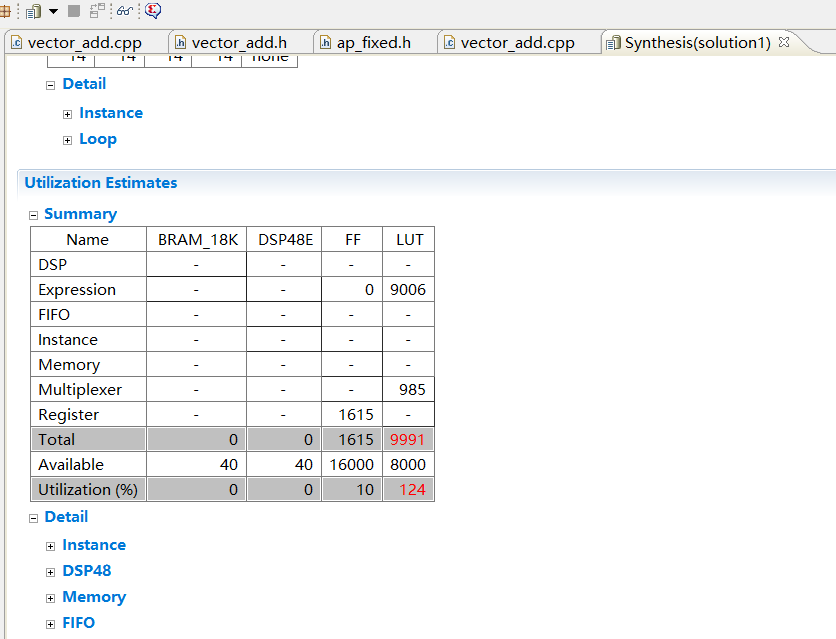The image size is (836, 639).
Task: Select the Multiplexer LUT value 985
Action: coord(412,390)
